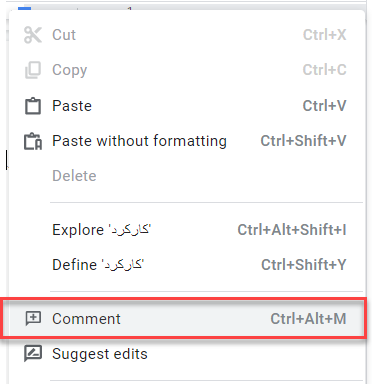Choose Paste from the context menu
Image resolution: width=372 pixels, height=384 pixels.
(187, 106)
